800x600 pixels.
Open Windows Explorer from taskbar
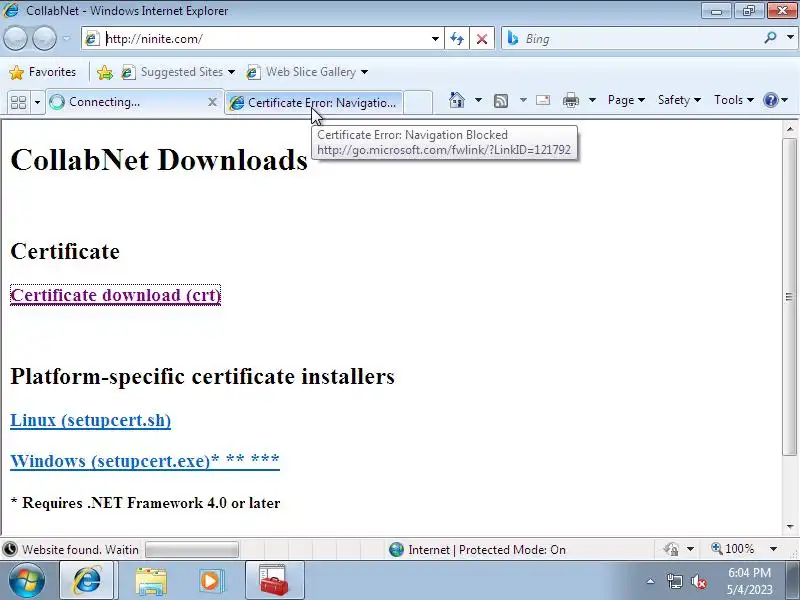click(151, 581)
